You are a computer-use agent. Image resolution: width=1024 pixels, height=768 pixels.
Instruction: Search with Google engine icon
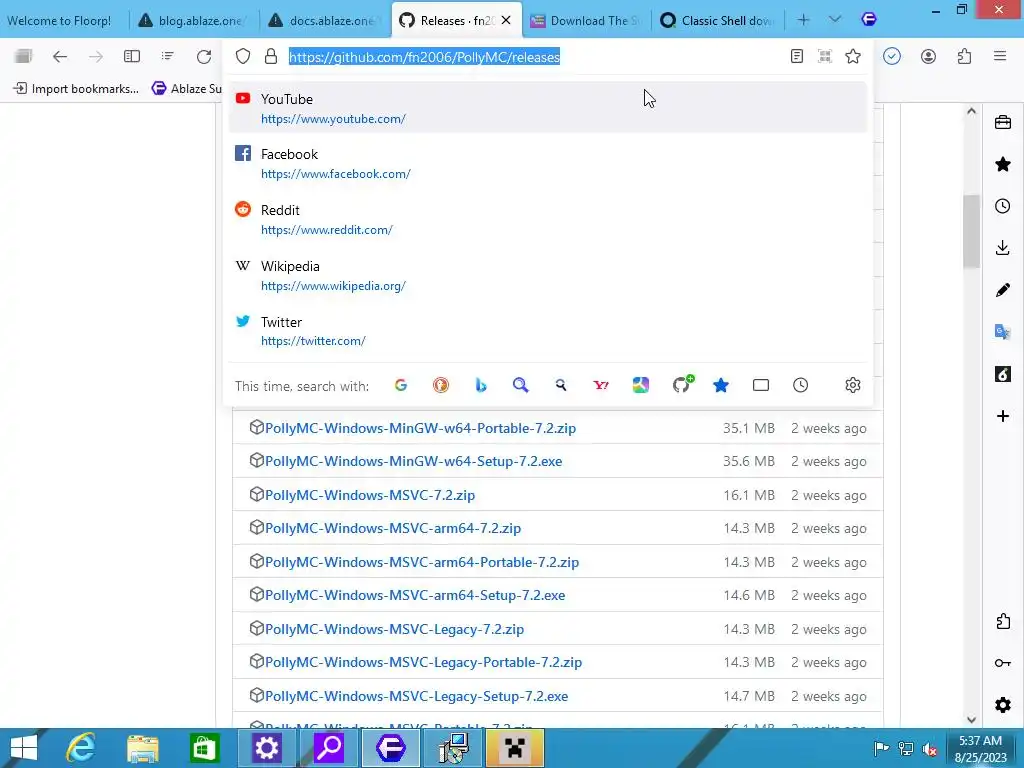401,385
